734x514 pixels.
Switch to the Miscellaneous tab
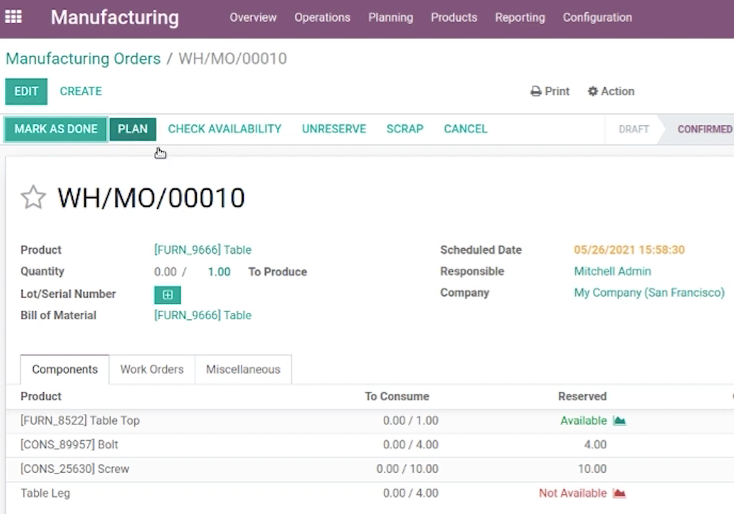243,369
